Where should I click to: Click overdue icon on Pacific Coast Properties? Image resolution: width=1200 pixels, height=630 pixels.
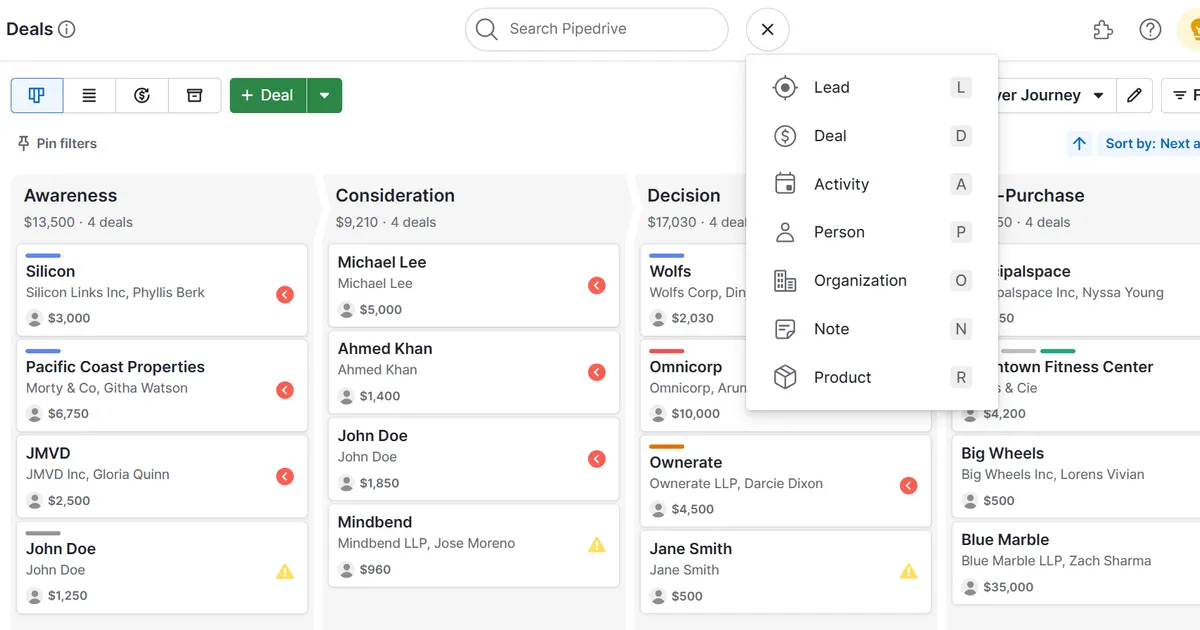coord(285,390)
